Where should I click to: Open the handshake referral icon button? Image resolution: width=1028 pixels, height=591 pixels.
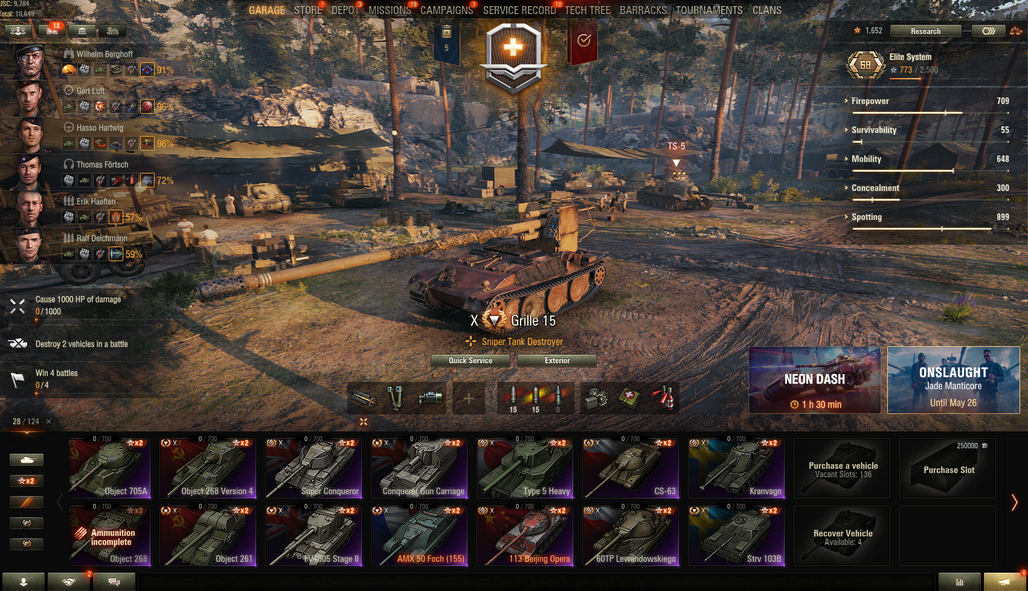[x=69, y=582]
